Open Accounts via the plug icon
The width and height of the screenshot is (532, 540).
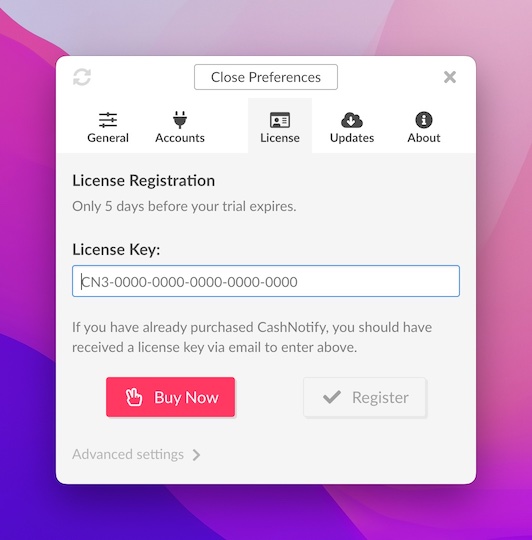pyautogui.click(x=180, y=120)
